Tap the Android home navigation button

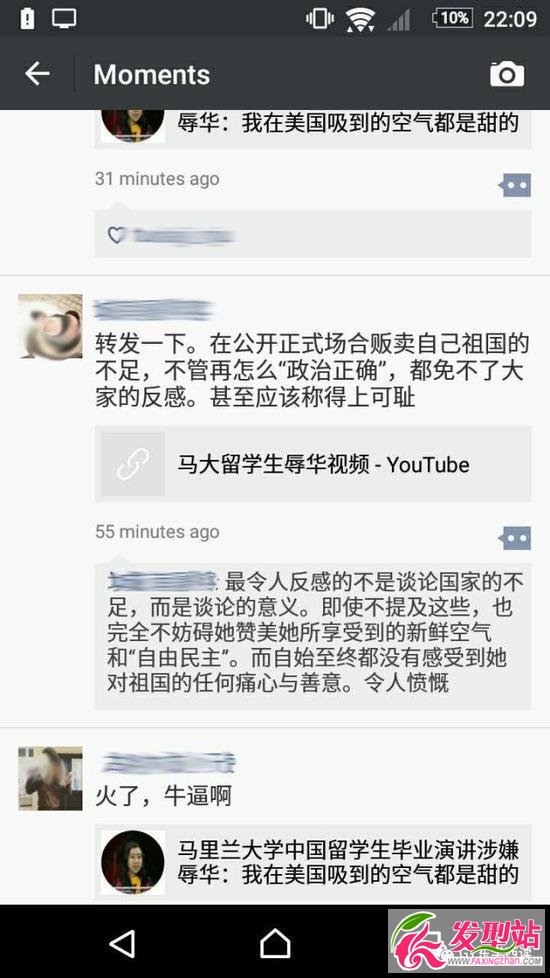coord(275,942)
